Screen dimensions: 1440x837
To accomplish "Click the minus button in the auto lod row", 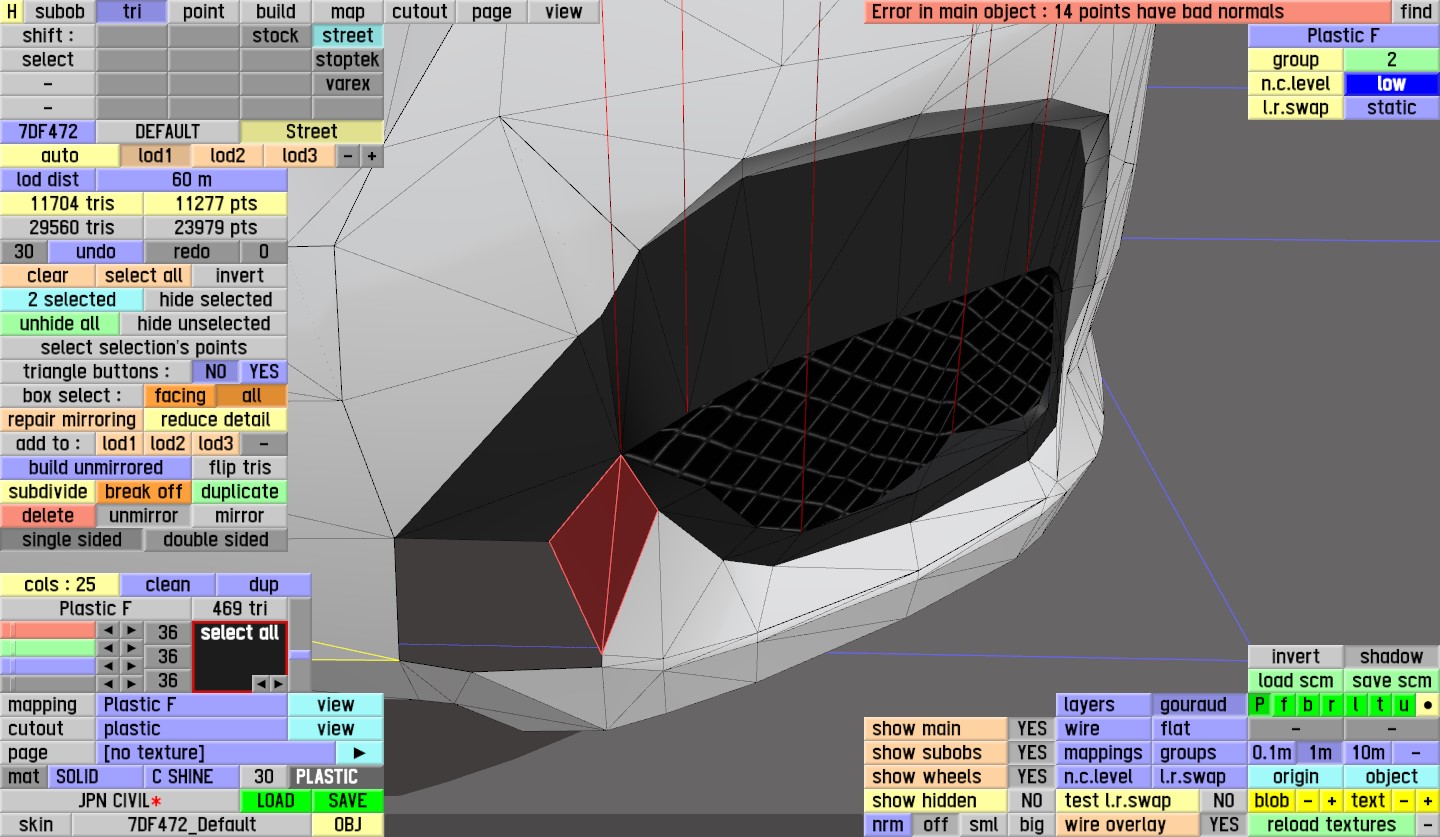I will click(347, 156).
